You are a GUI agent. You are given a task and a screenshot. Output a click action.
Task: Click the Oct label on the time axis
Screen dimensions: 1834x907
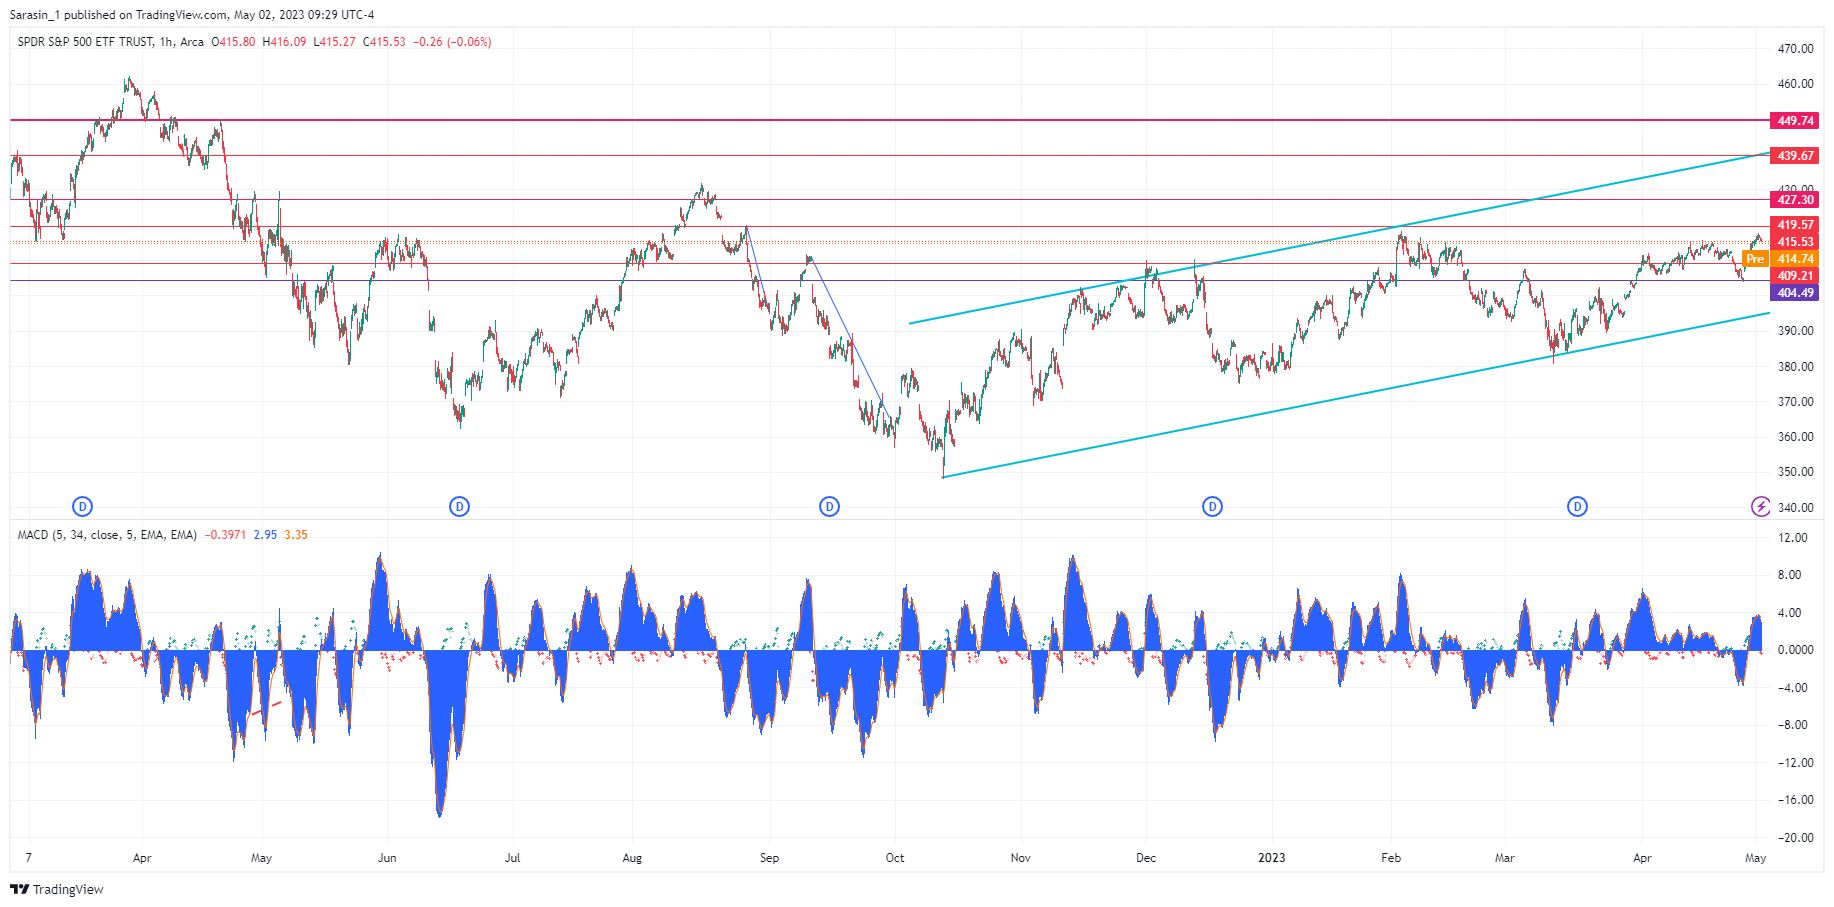895,858
